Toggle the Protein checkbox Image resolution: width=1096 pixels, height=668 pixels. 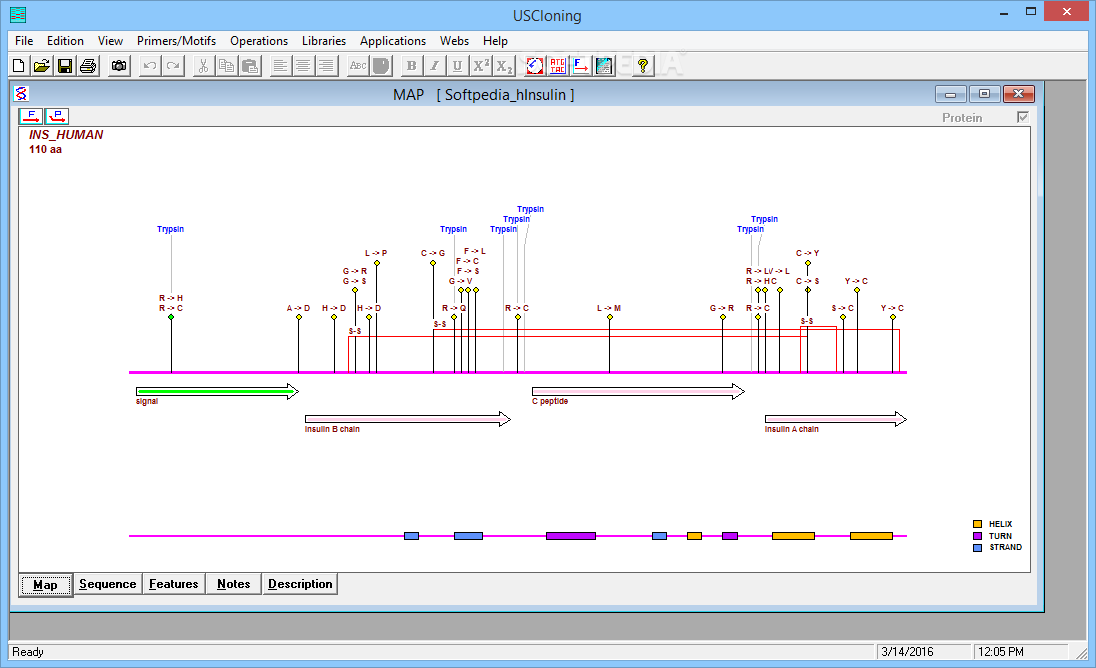(1023, 117)
